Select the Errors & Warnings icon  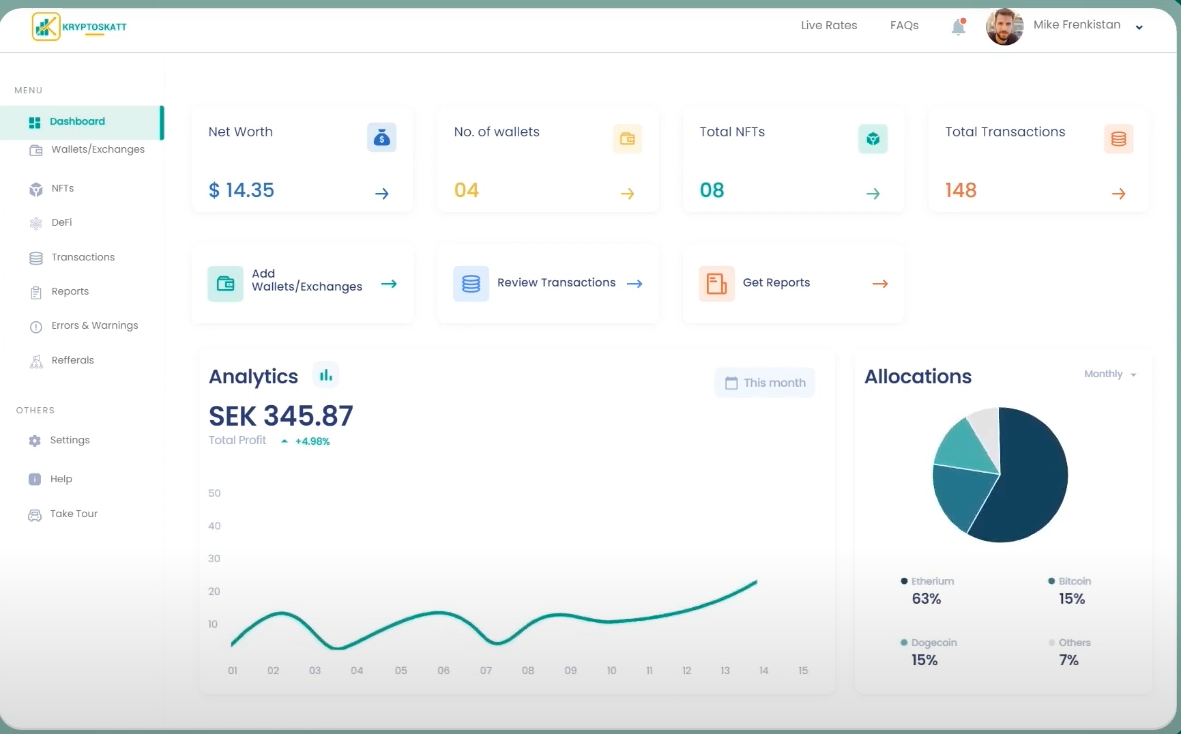coord(33,325)
